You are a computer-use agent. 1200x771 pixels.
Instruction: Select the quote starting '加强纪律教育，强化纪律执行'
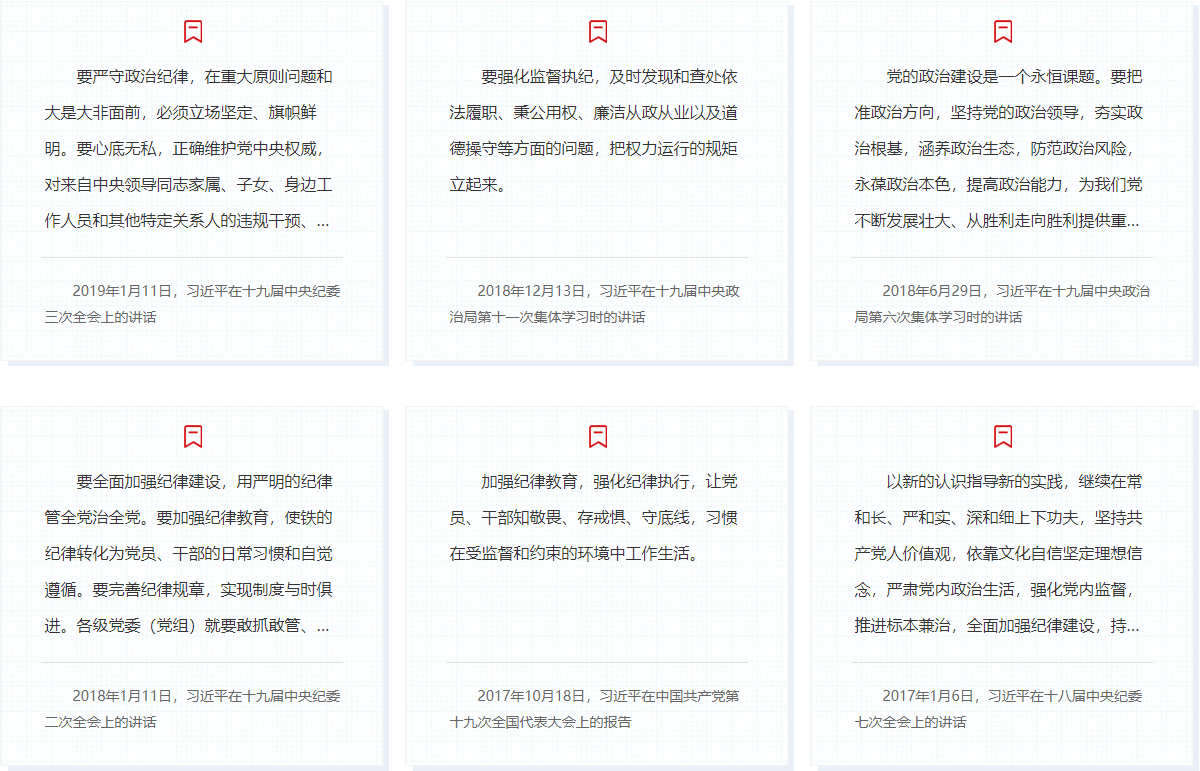(596, 518)
